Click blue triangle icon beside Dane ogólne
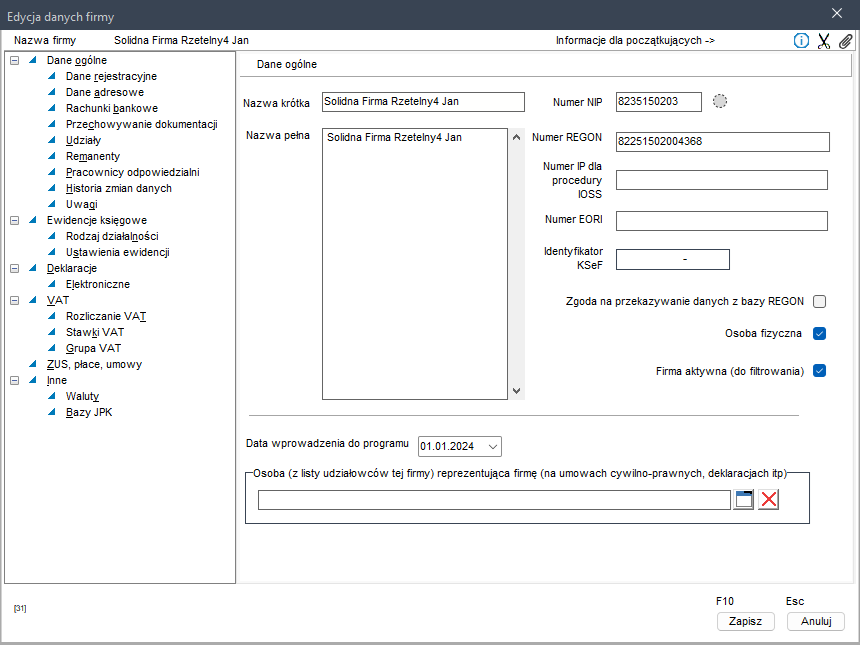 pyautogui.click(x=33, y=60)
